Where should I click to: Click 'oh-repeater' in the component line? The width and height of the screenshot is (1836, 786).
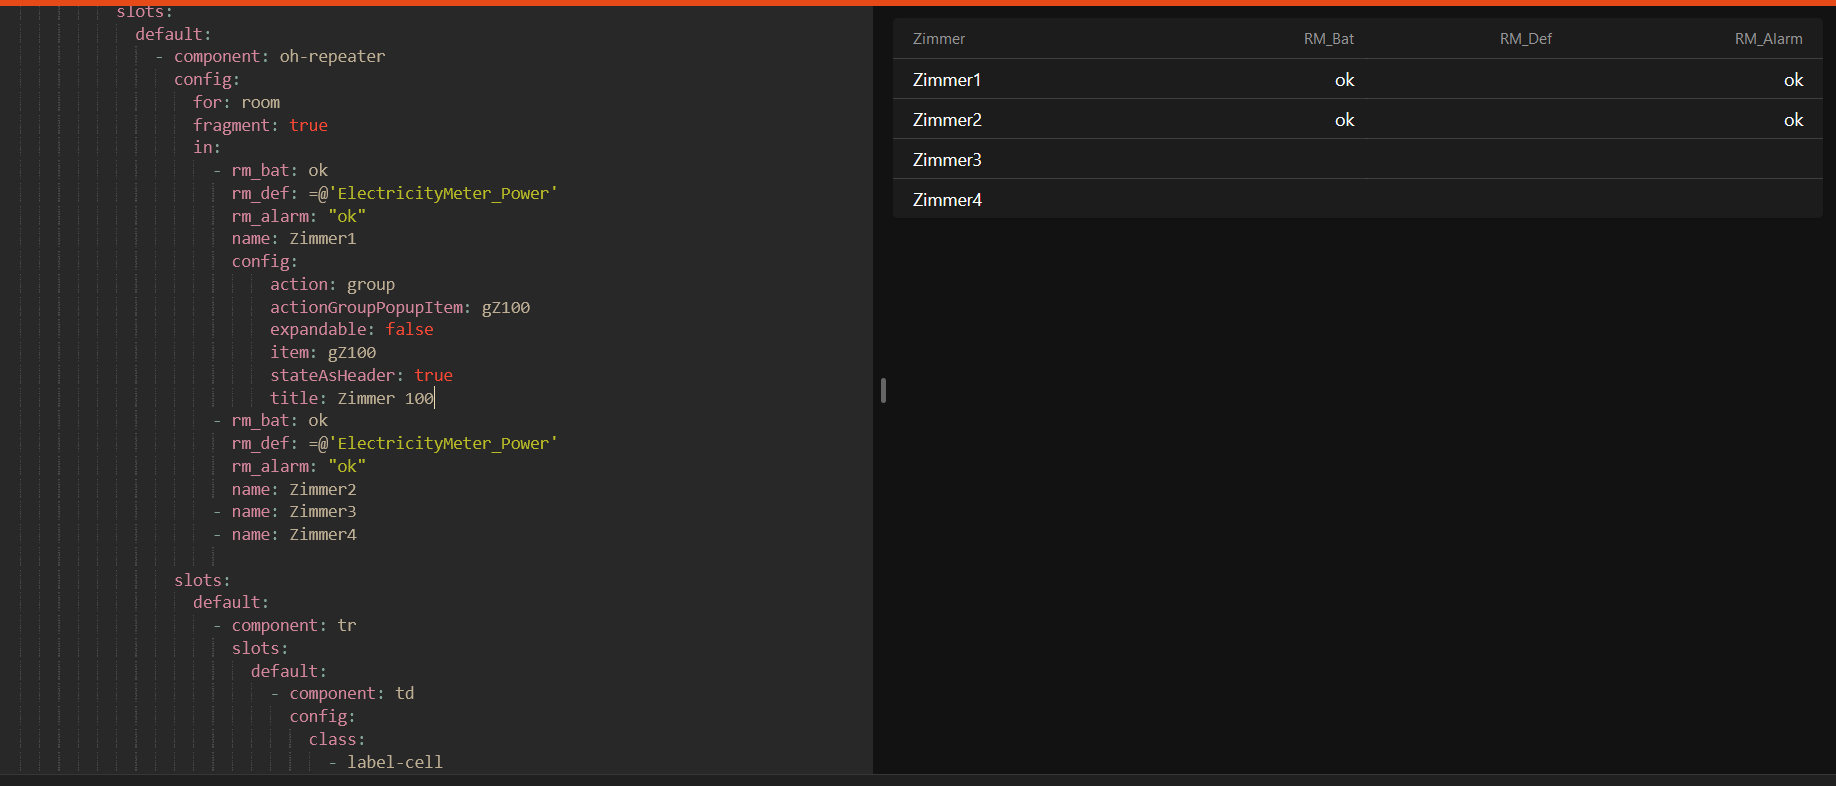click(x=332, y=57)
